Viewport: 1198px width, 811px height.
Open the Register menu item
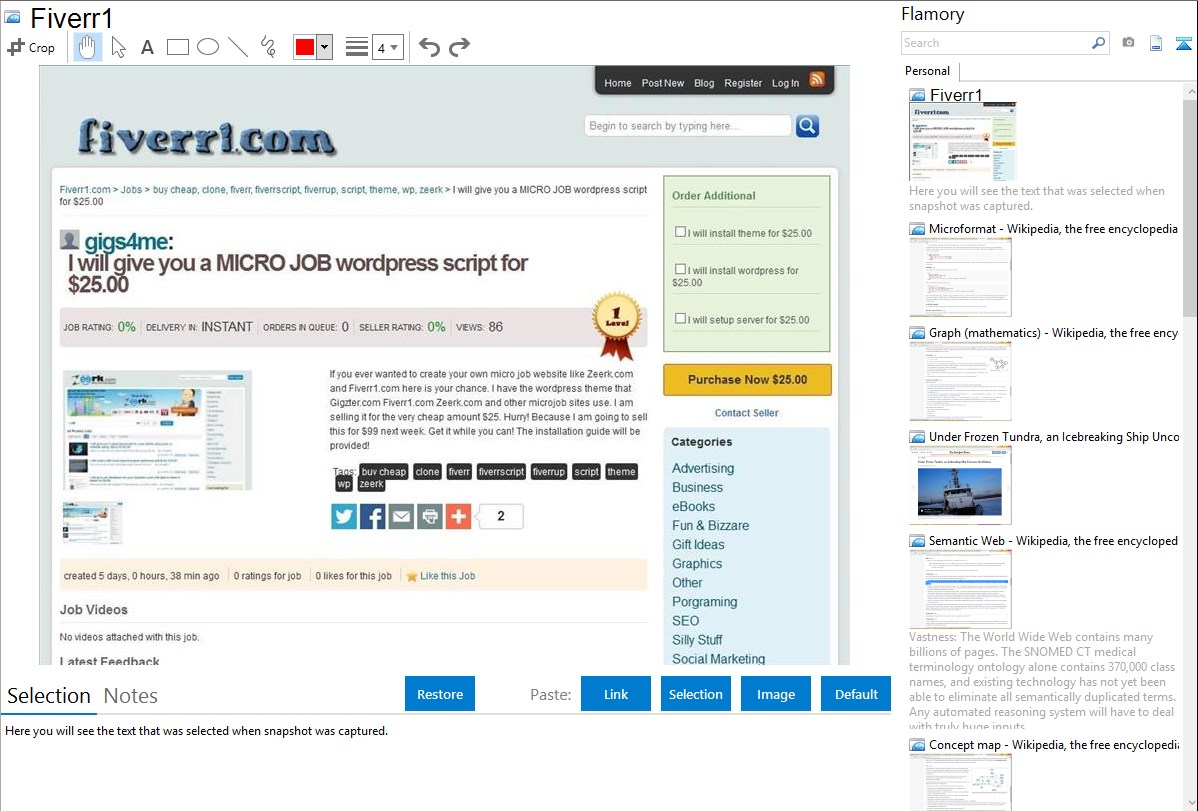tap(743, 83)
